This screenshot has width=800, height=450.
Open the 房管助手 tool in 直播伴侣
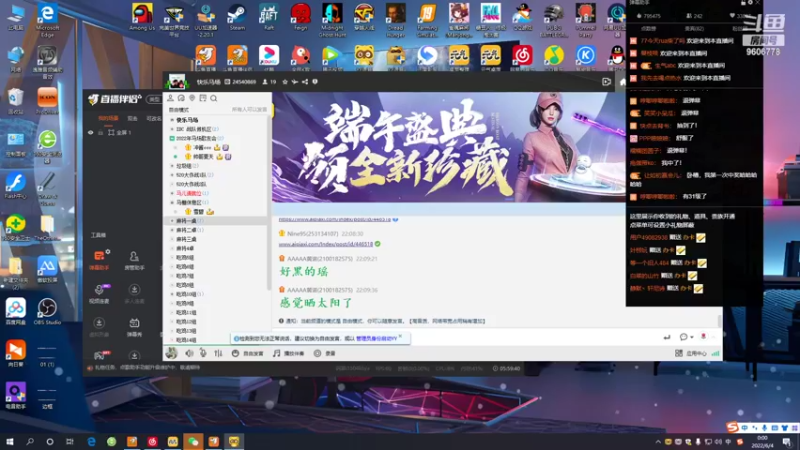click(x=134, y=259)
